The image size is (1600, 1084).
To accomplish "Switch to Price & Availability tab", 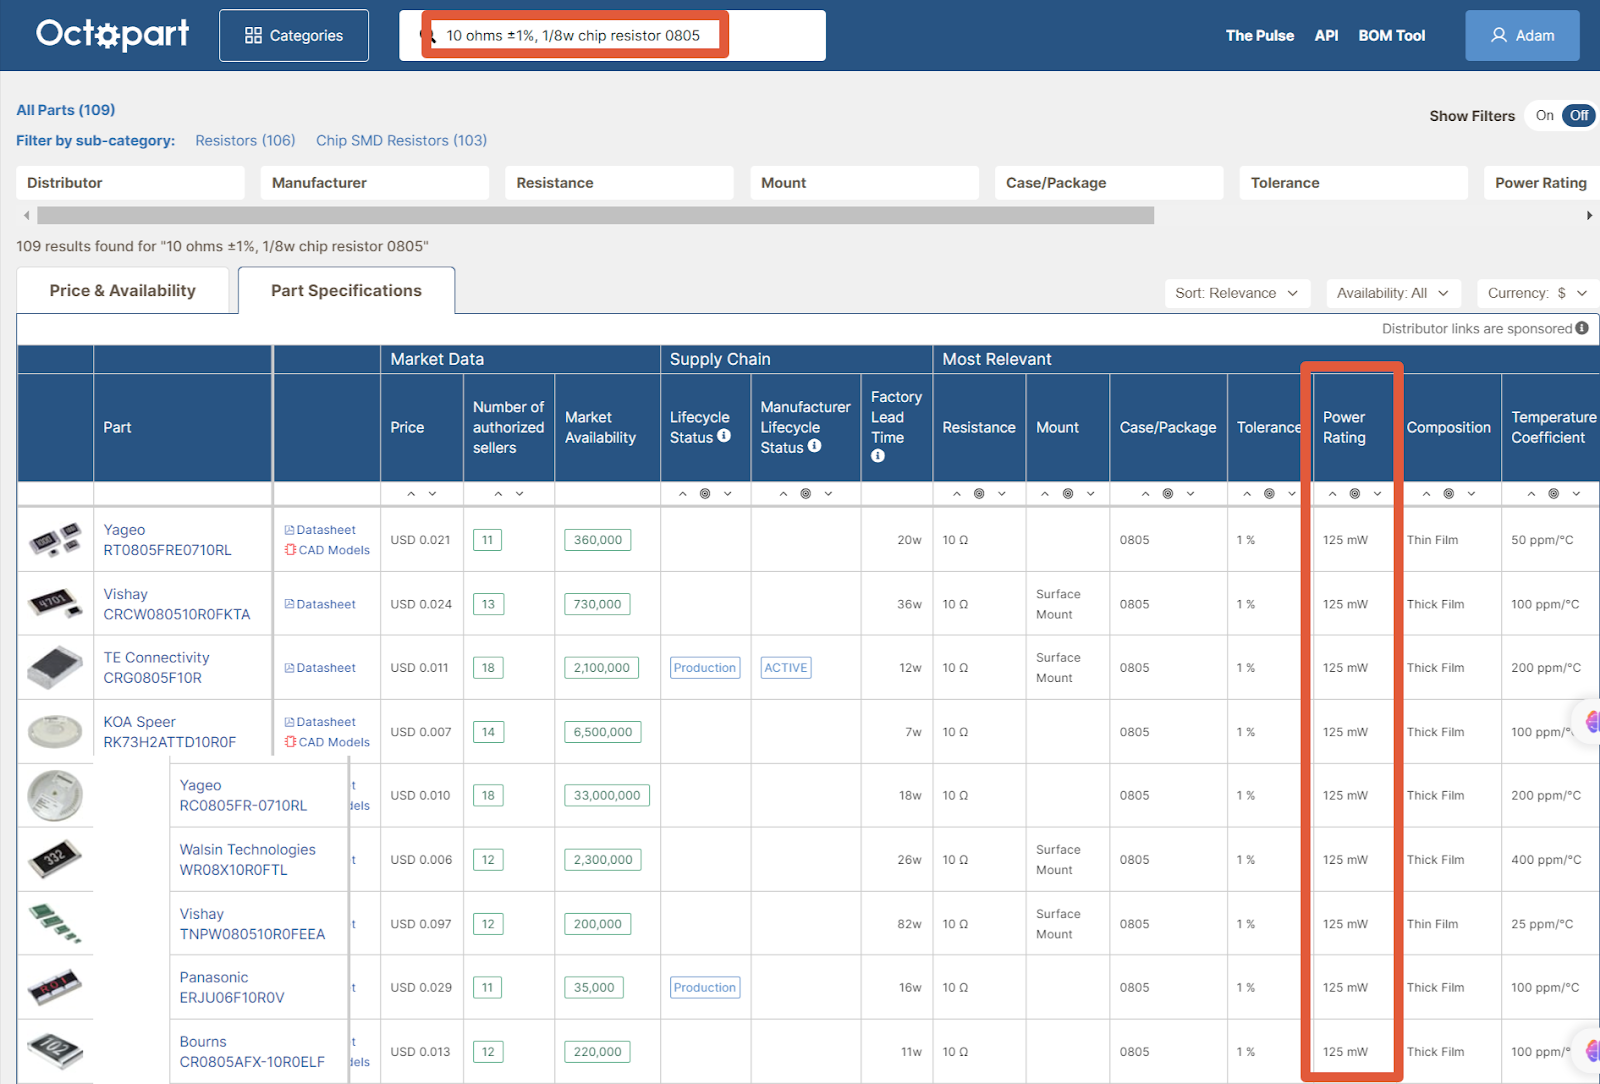I will (123, 291).
